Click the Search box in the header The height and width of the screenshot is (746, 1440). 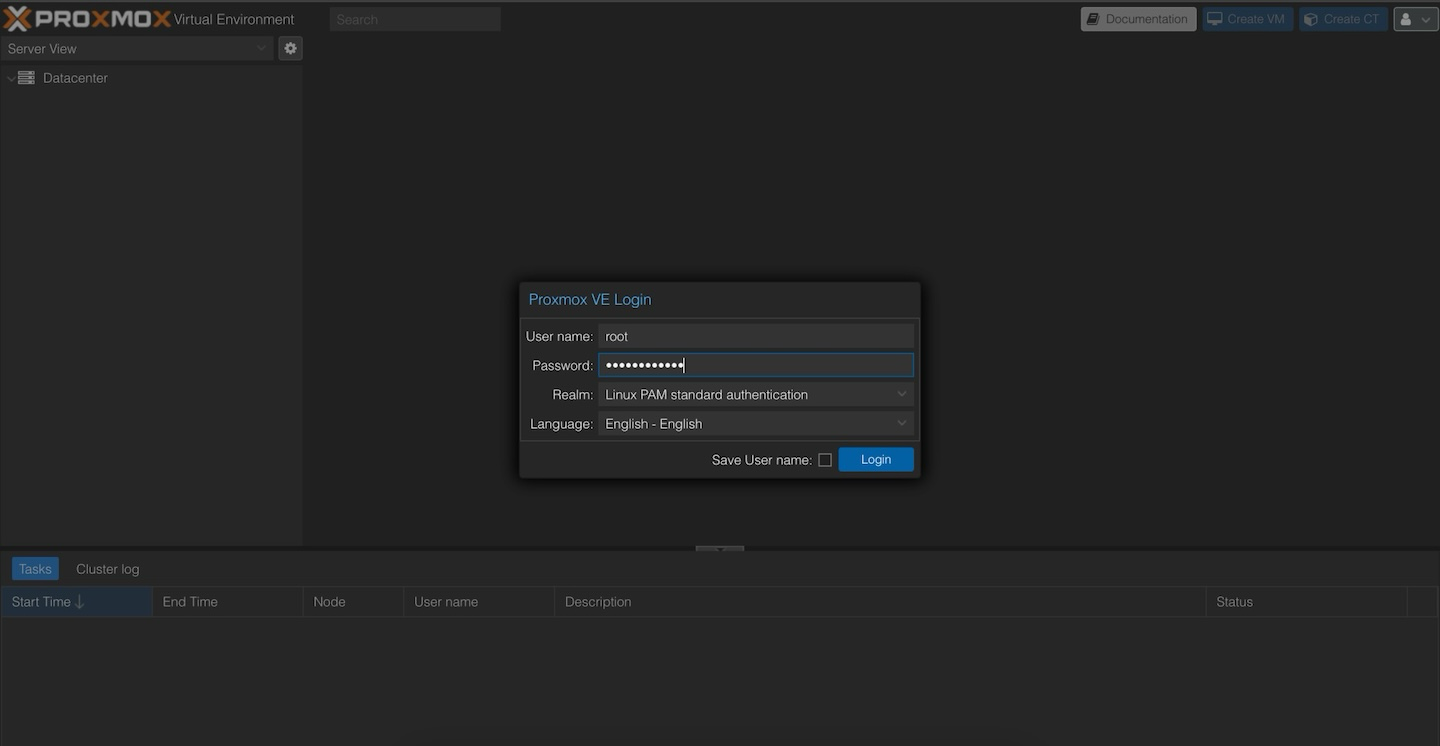[x=415, y=18]
